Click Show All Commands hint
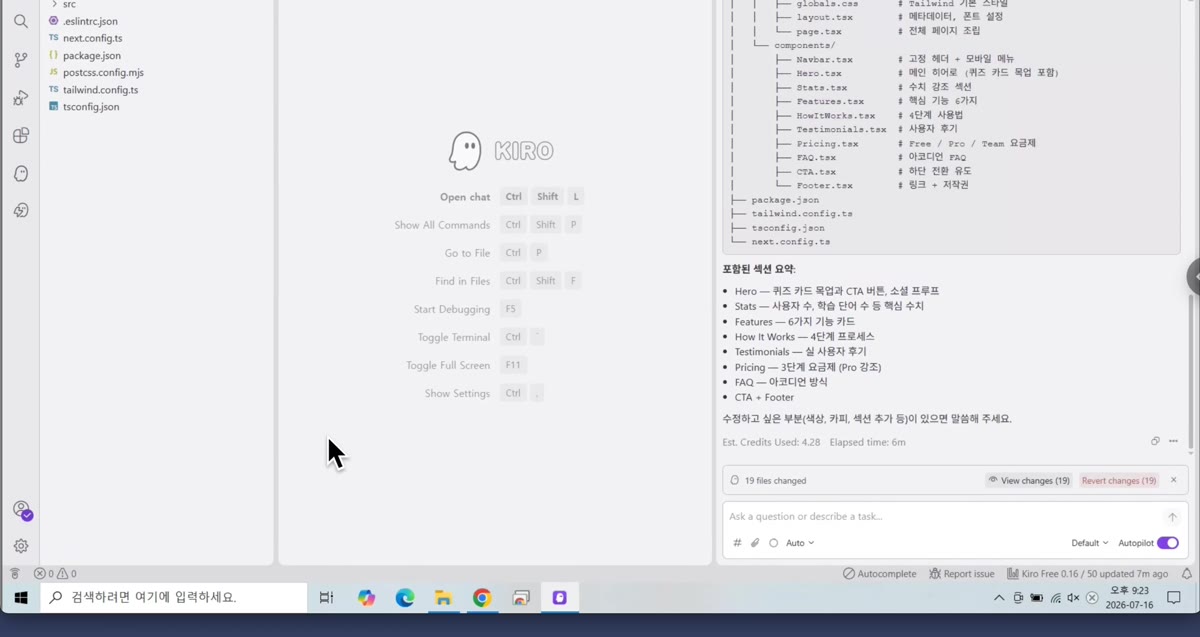The width and height of the screenshot is (1200, 637). 442,225
